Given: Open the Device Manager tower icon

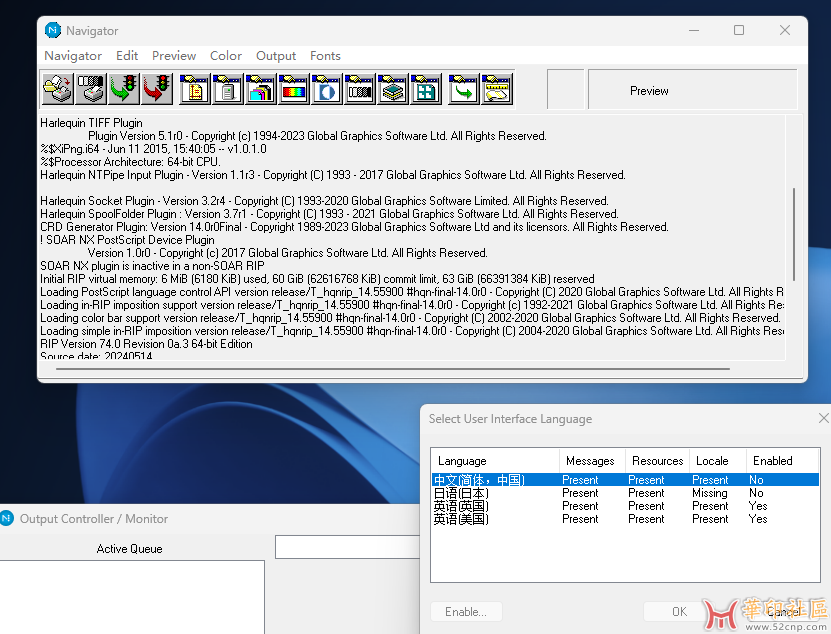Looking at the screenshot, I should point(227,89).
